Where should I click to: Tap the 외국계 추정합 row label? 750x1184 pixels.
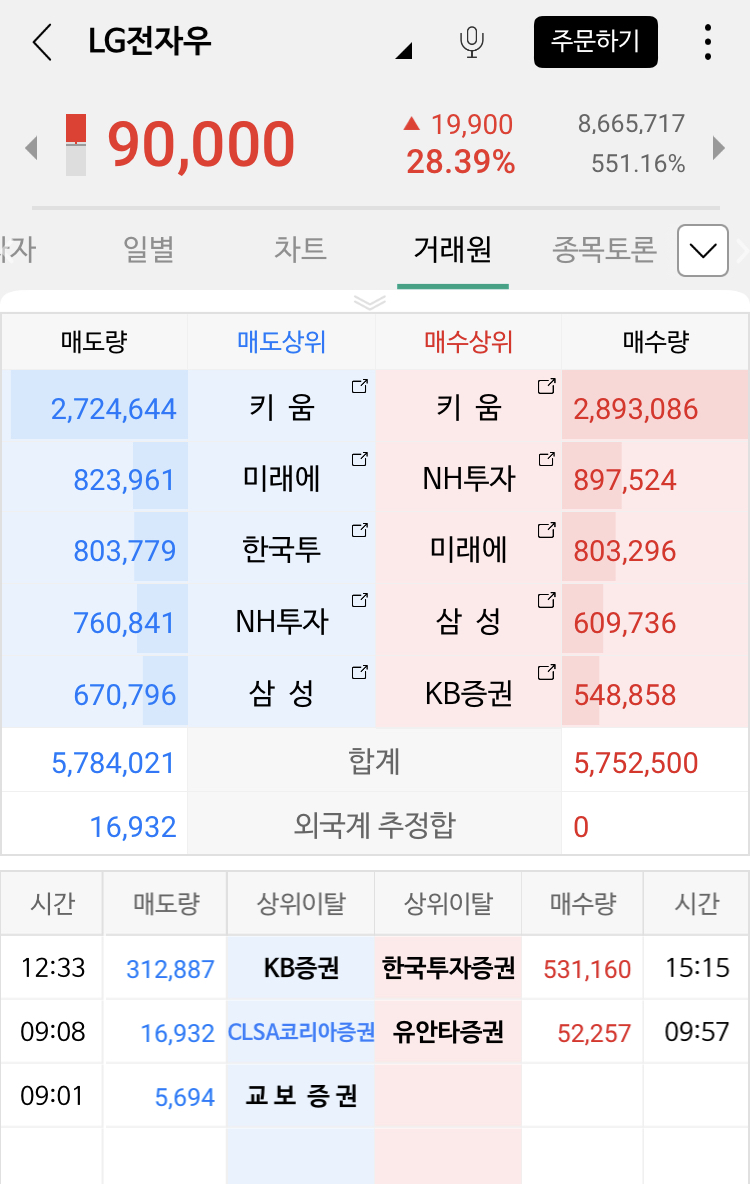(375, 825)
